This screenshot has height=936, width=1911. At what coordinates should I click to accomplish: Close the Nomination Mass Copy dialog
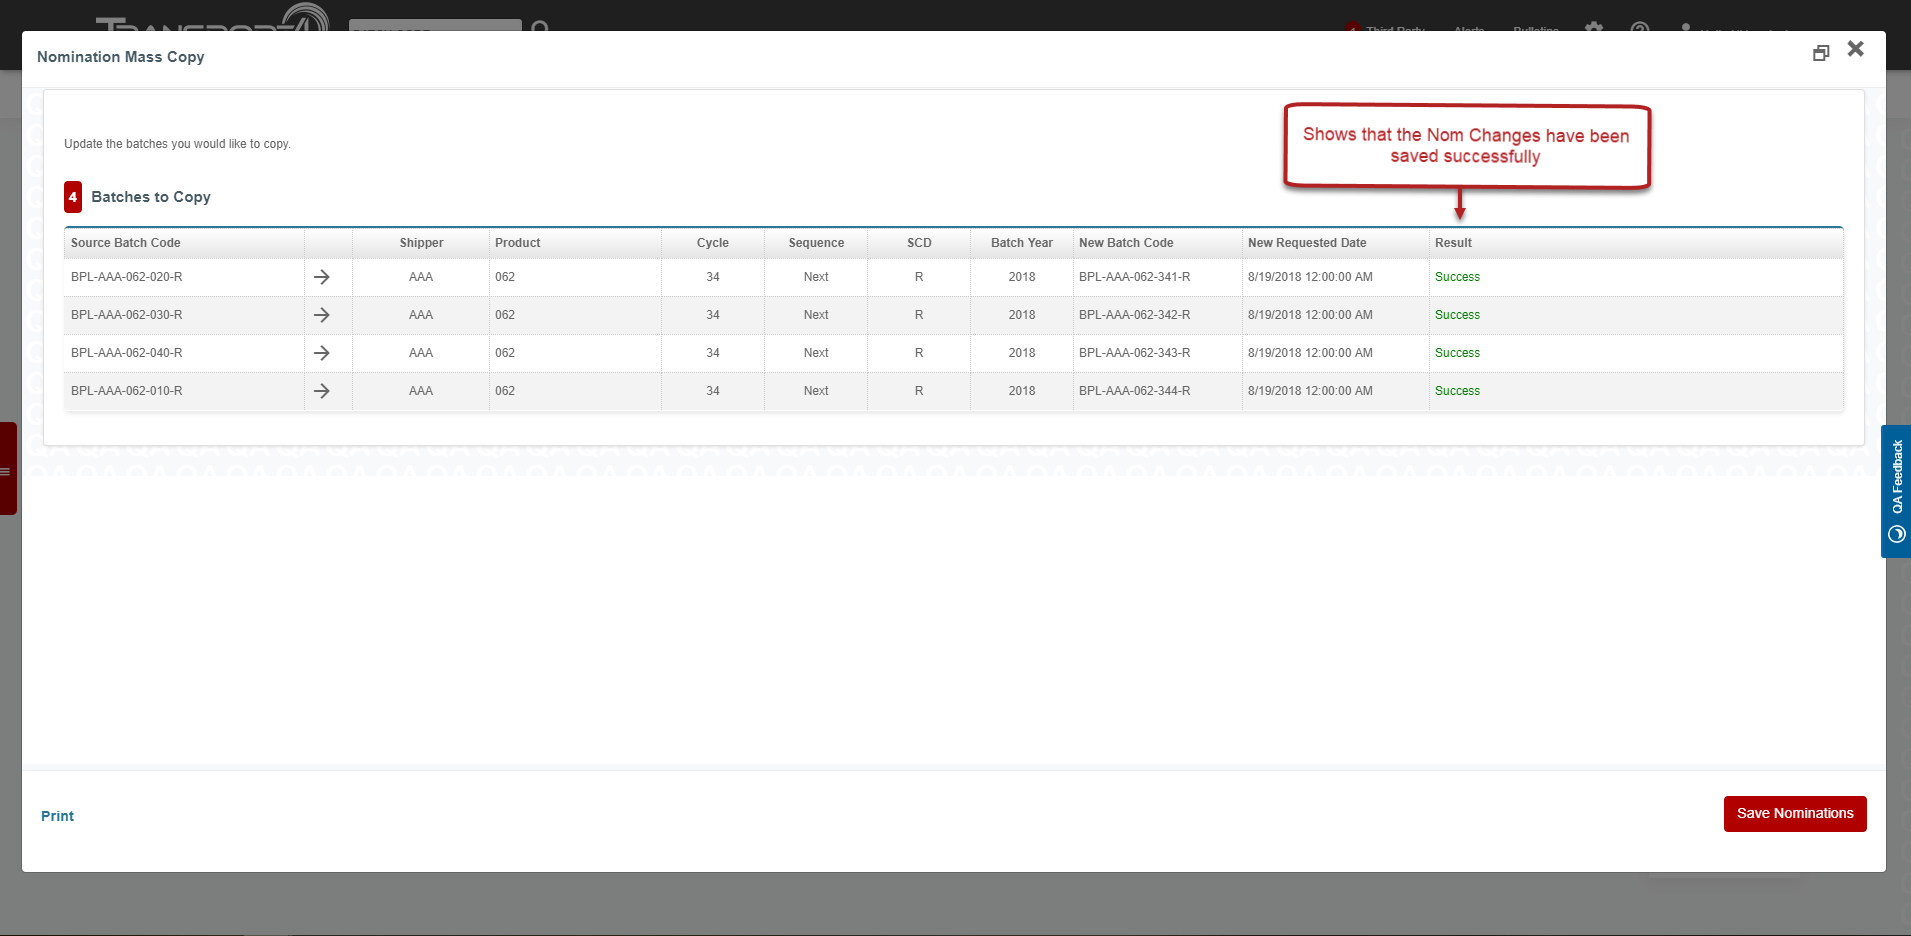click(1855, 49)
